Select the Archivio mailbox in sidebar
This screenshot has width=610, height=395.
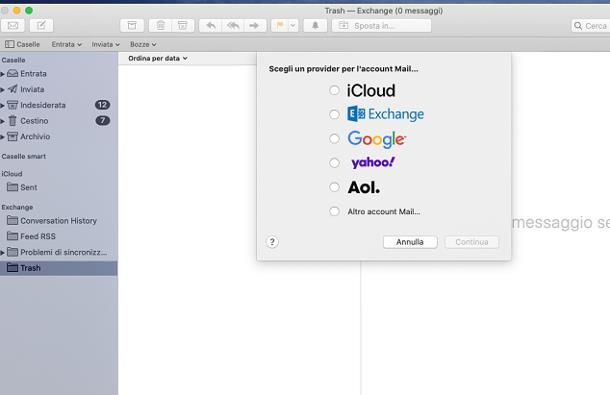(58, 137)
